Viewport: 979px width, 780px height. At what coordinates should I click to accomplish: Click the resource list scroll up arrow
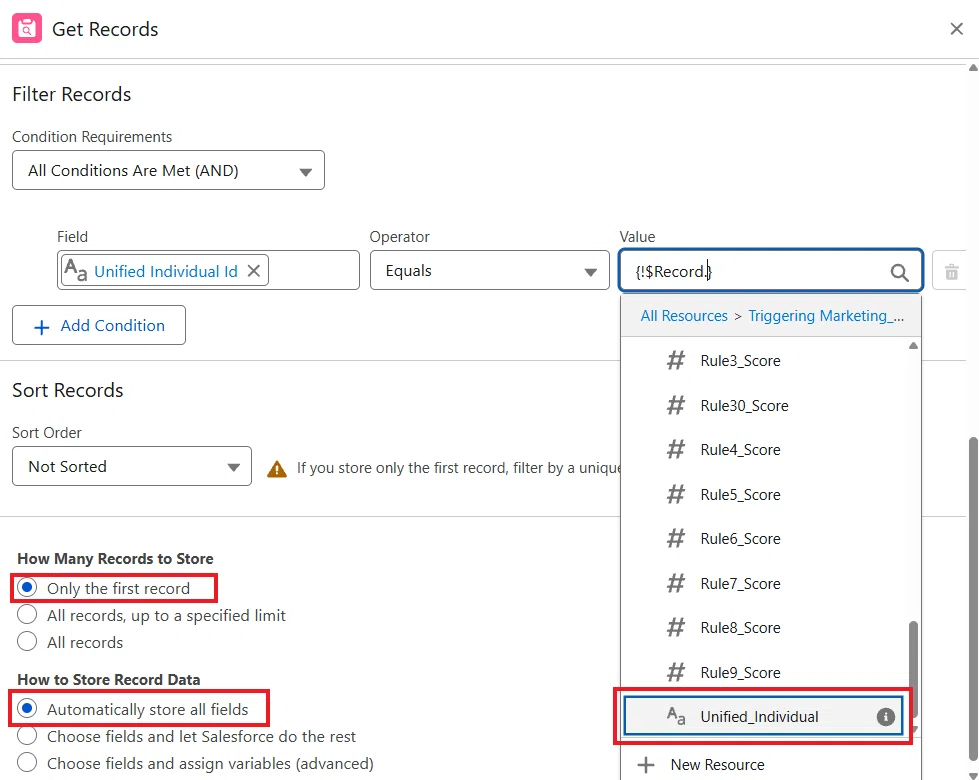pos(913,345)
